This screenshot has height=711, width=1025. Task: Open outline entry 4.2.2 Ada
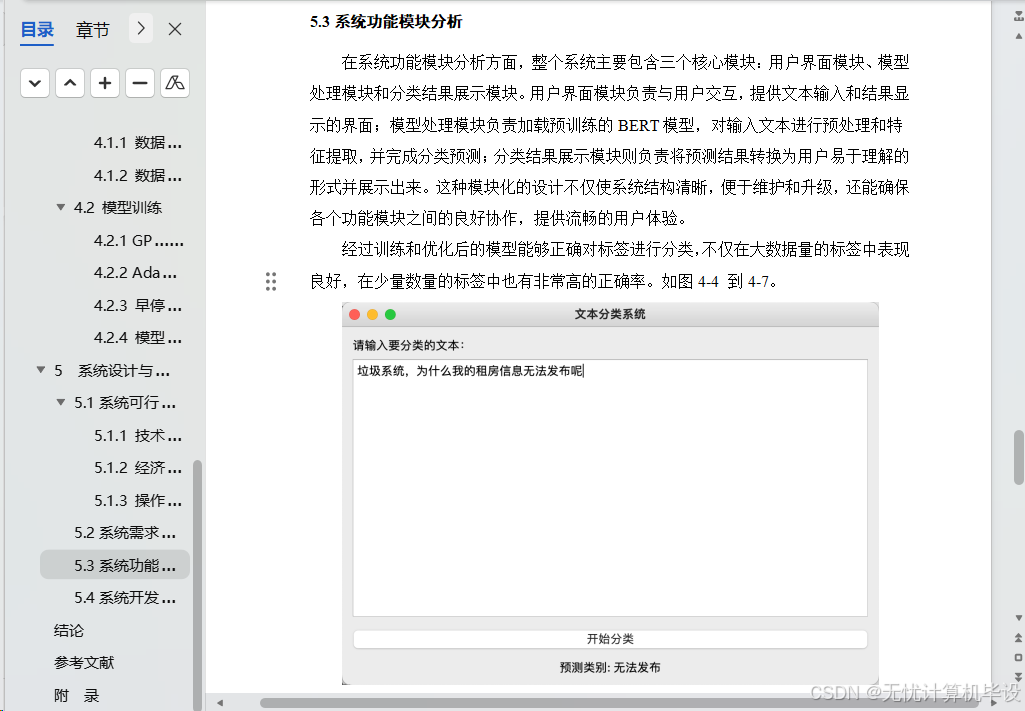(x=135, y=273)
